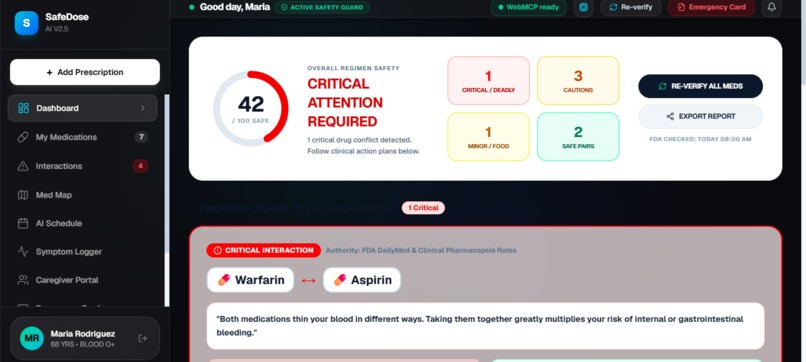Screen dimensions: 806x362
Task: Click the FDA DailyMed authority text
Action: click(421, 250)
